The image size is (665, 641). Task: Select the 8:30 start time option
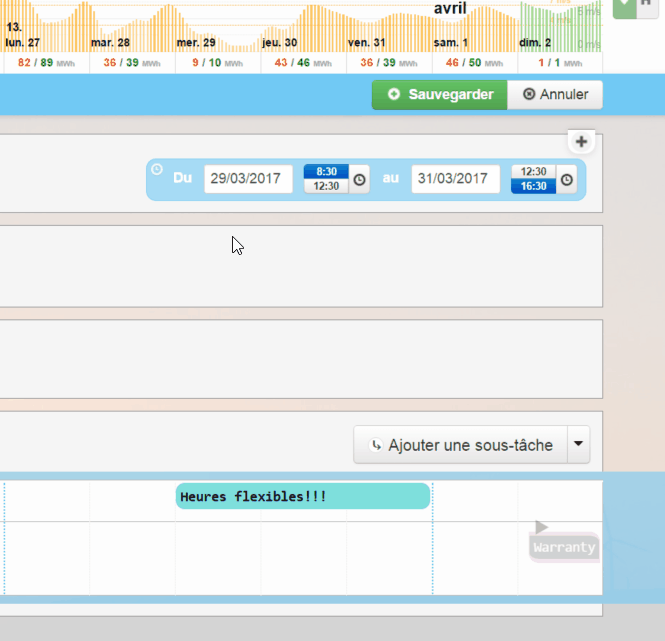tap(326, 172)
